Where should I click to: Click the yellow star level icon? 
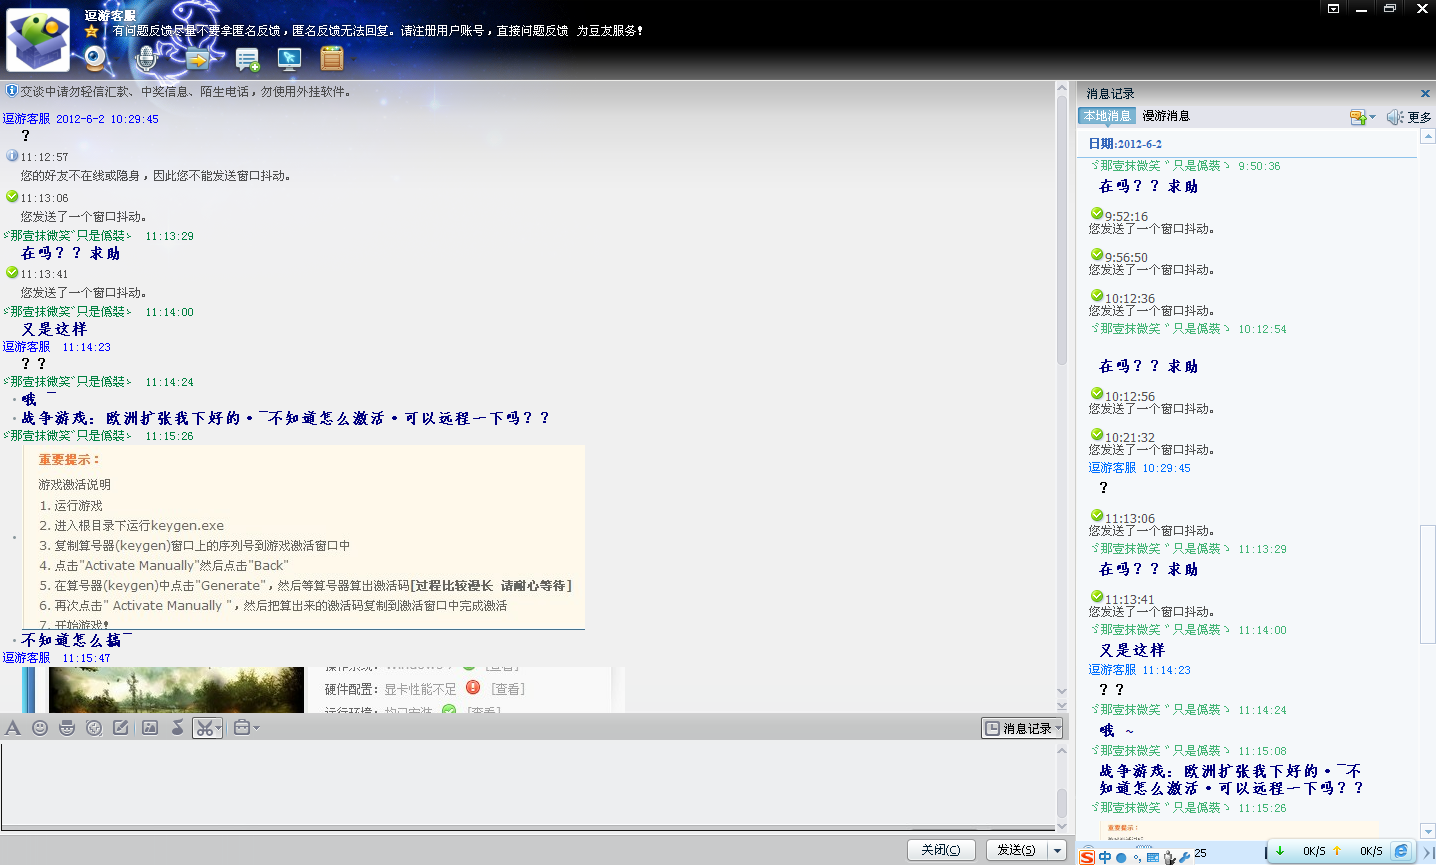pos(92,31)
